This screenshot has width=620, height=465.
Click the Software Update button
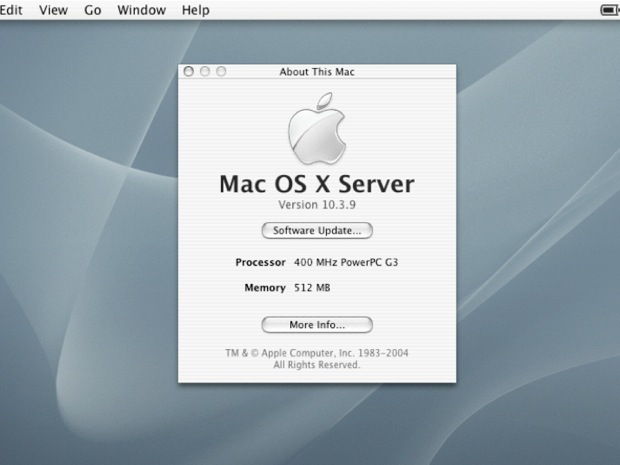coord(317,231)
